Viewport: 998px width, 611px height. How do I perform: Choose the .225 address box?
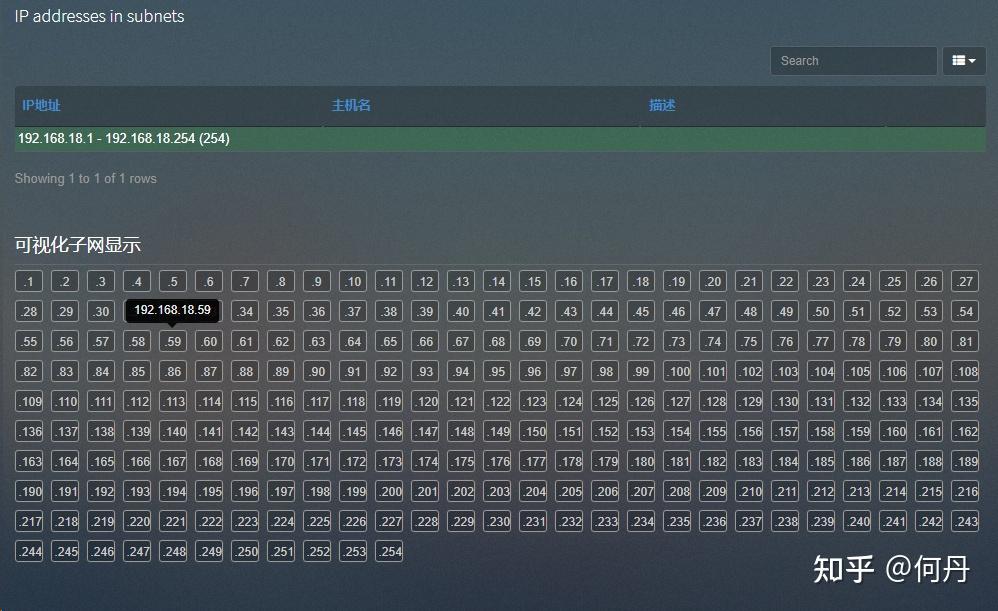pos(317,521)
